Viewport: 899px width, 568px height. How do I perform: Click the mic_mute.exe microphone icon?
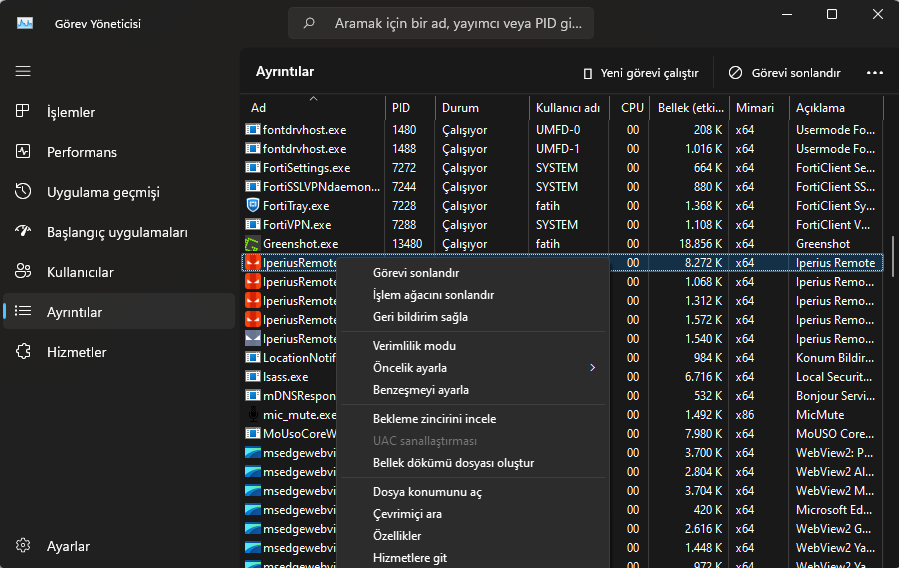[x=252, y=414]
